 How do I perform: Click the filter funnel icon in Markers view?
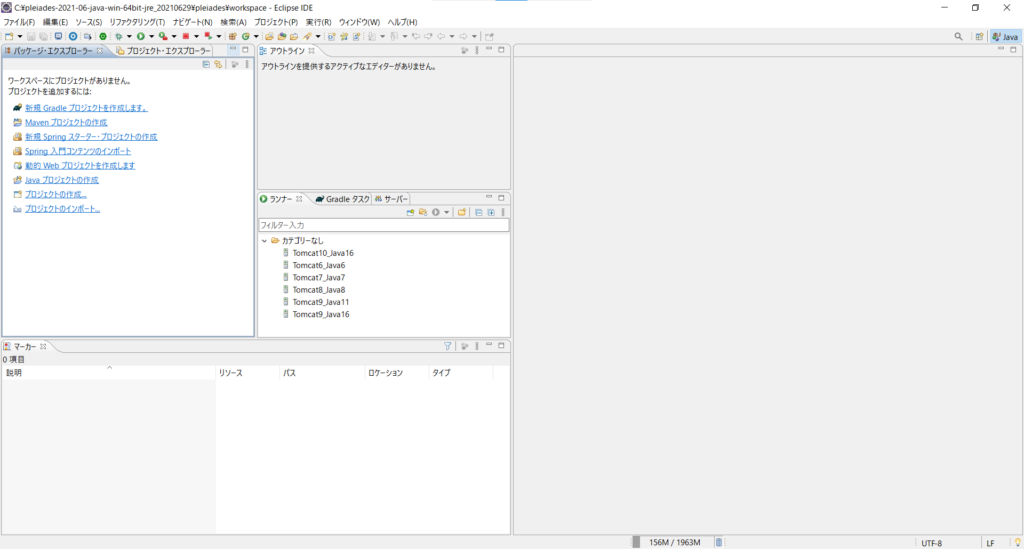pos(448,346)
